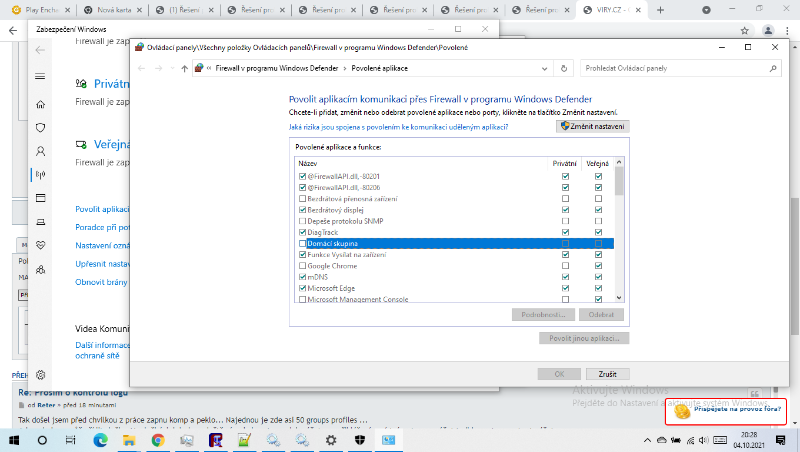Open the Chrome profile avatar
Screen dimensions: 800x452
768,31
